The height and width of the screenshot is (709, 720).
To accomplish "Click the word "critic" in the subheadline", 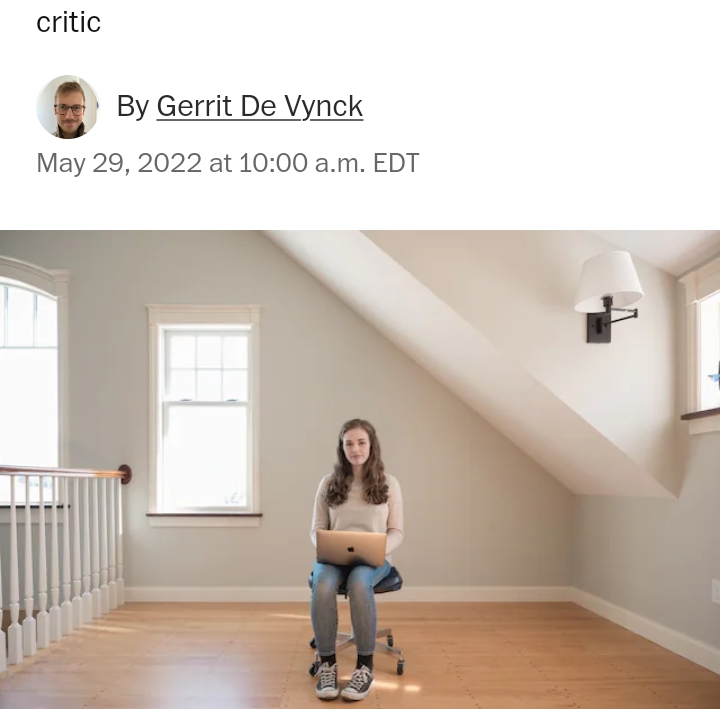I will pos(68,22).
